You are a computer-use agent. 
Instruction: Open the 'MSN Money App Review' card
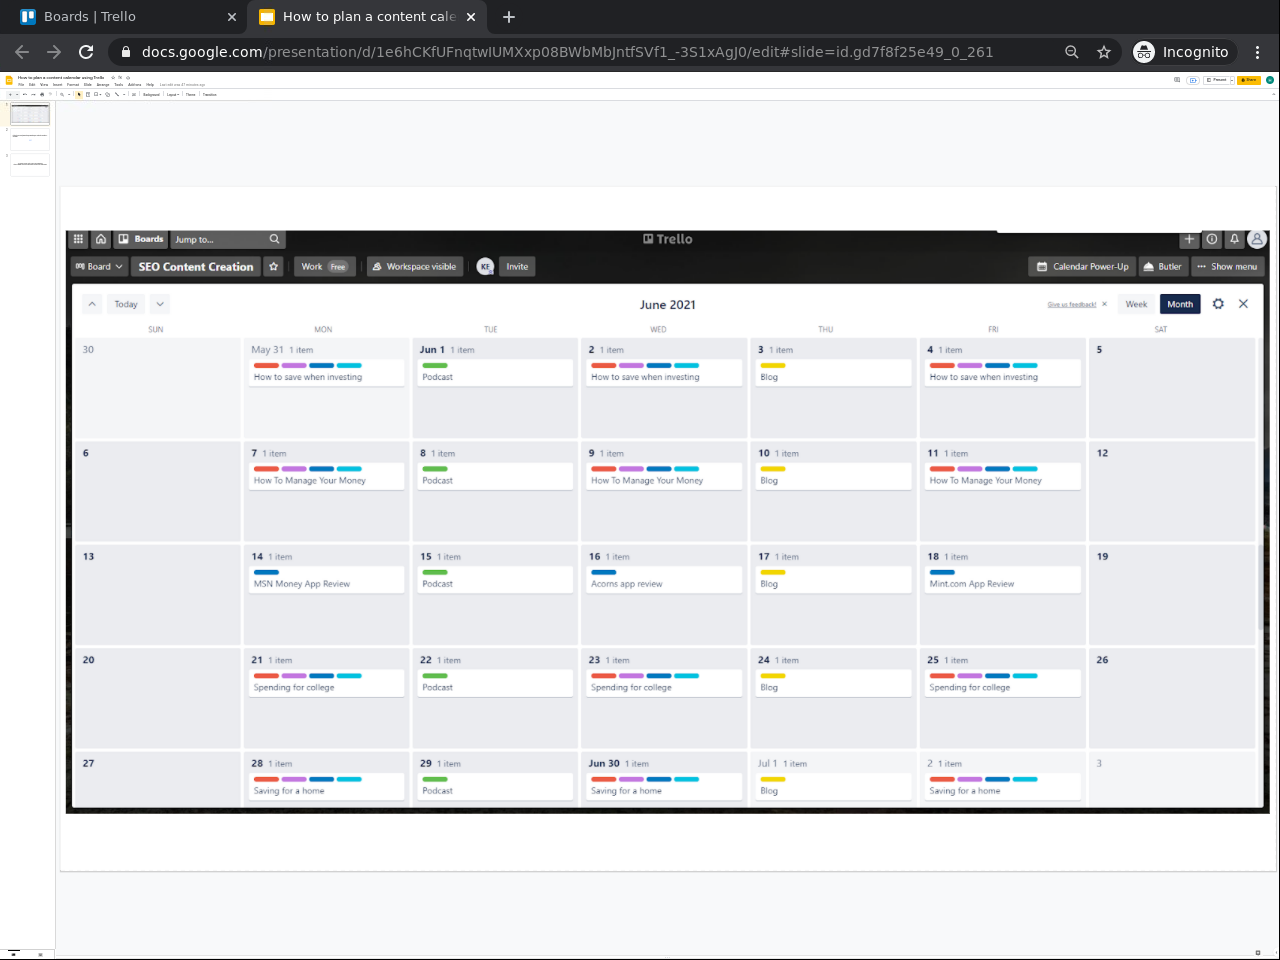(327, 579)
